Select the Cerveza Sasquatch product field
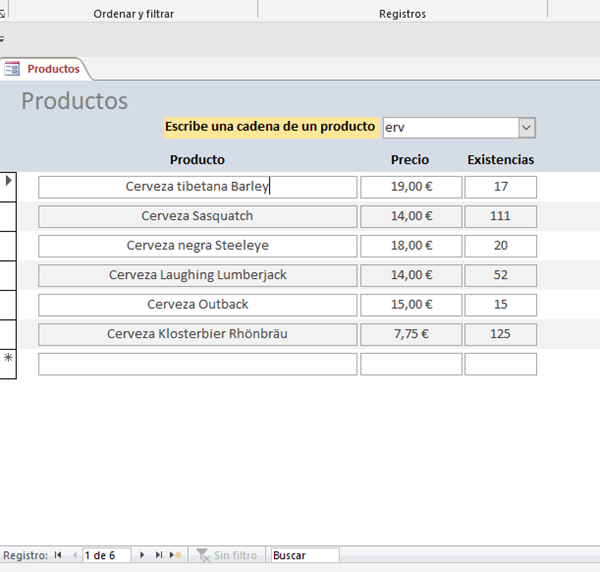600x572 pixels. point(197,216)
